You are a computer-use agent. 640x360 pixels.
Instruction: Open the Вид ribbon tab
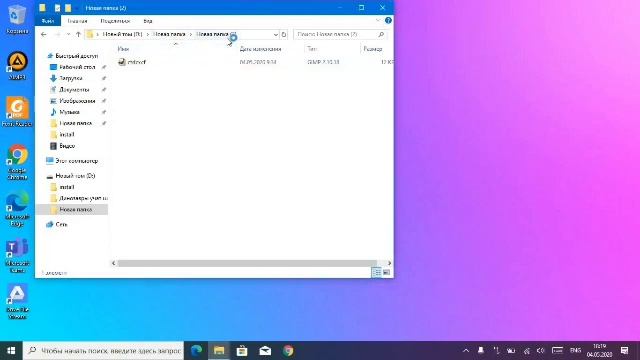[148, 20]
